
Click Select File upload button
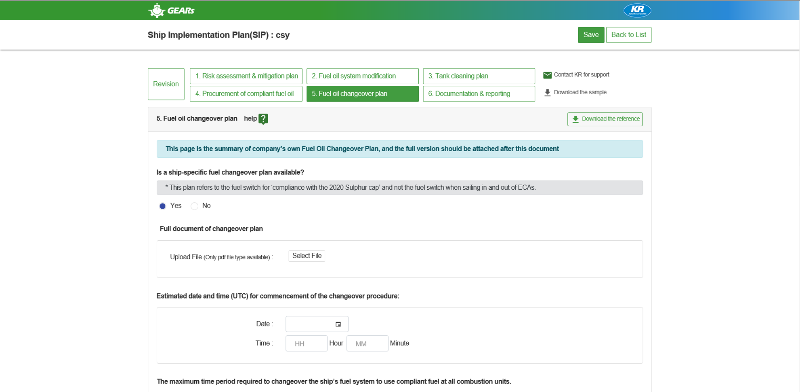(307, 256)
